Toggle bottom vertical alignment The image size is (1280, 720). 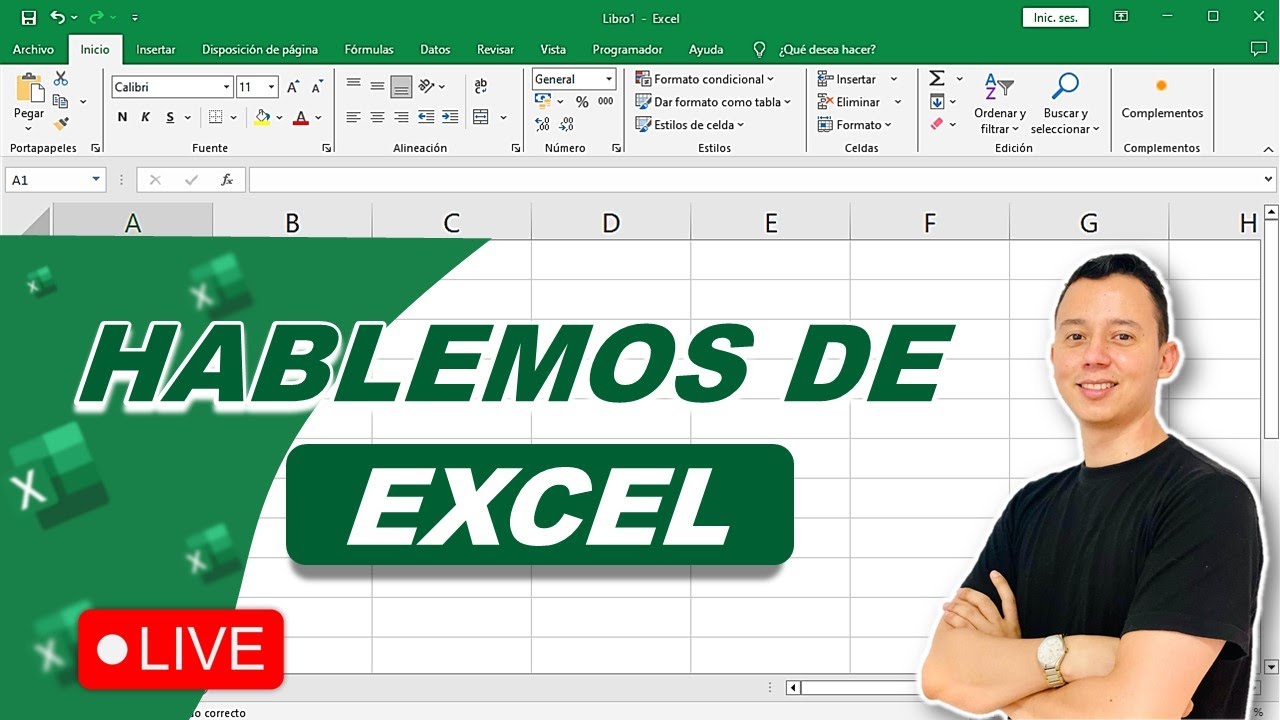point(401,86)
